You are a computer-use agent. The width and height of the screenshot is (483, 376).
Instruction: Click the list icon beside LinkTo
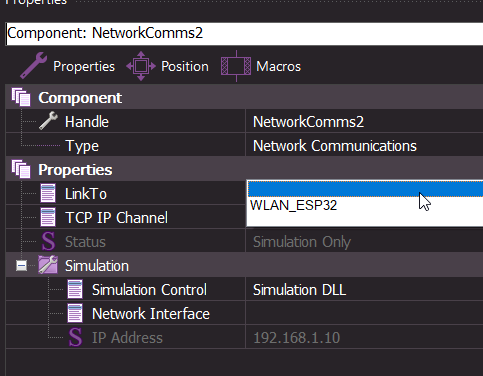click(x=48, y=193)
